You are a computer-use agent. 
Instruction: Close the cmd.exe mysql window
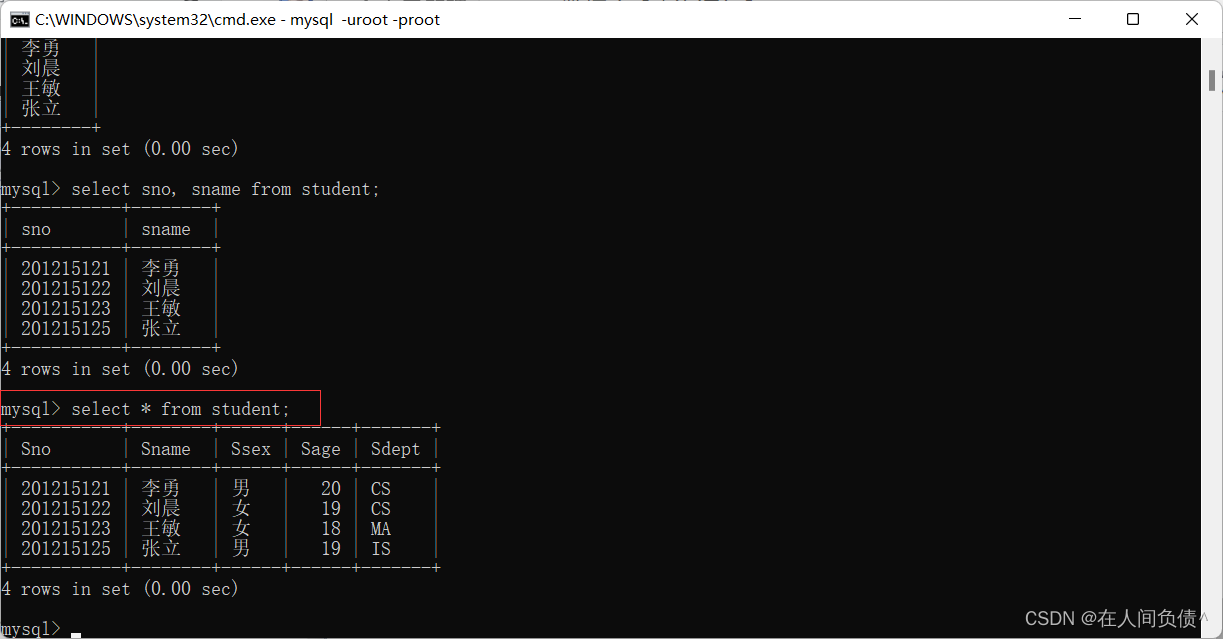pos(1192,19)
